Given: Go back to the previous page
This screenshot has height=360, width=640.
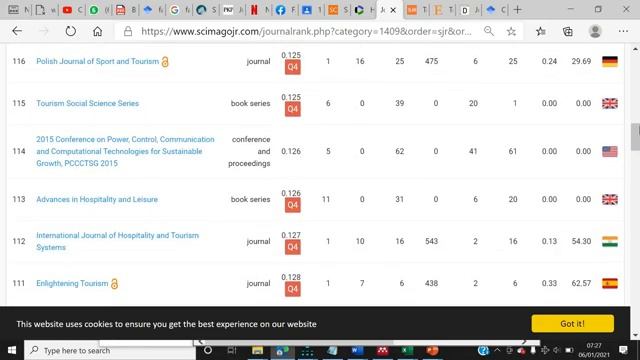Looking at the screenshot, I should click(17, 31).
